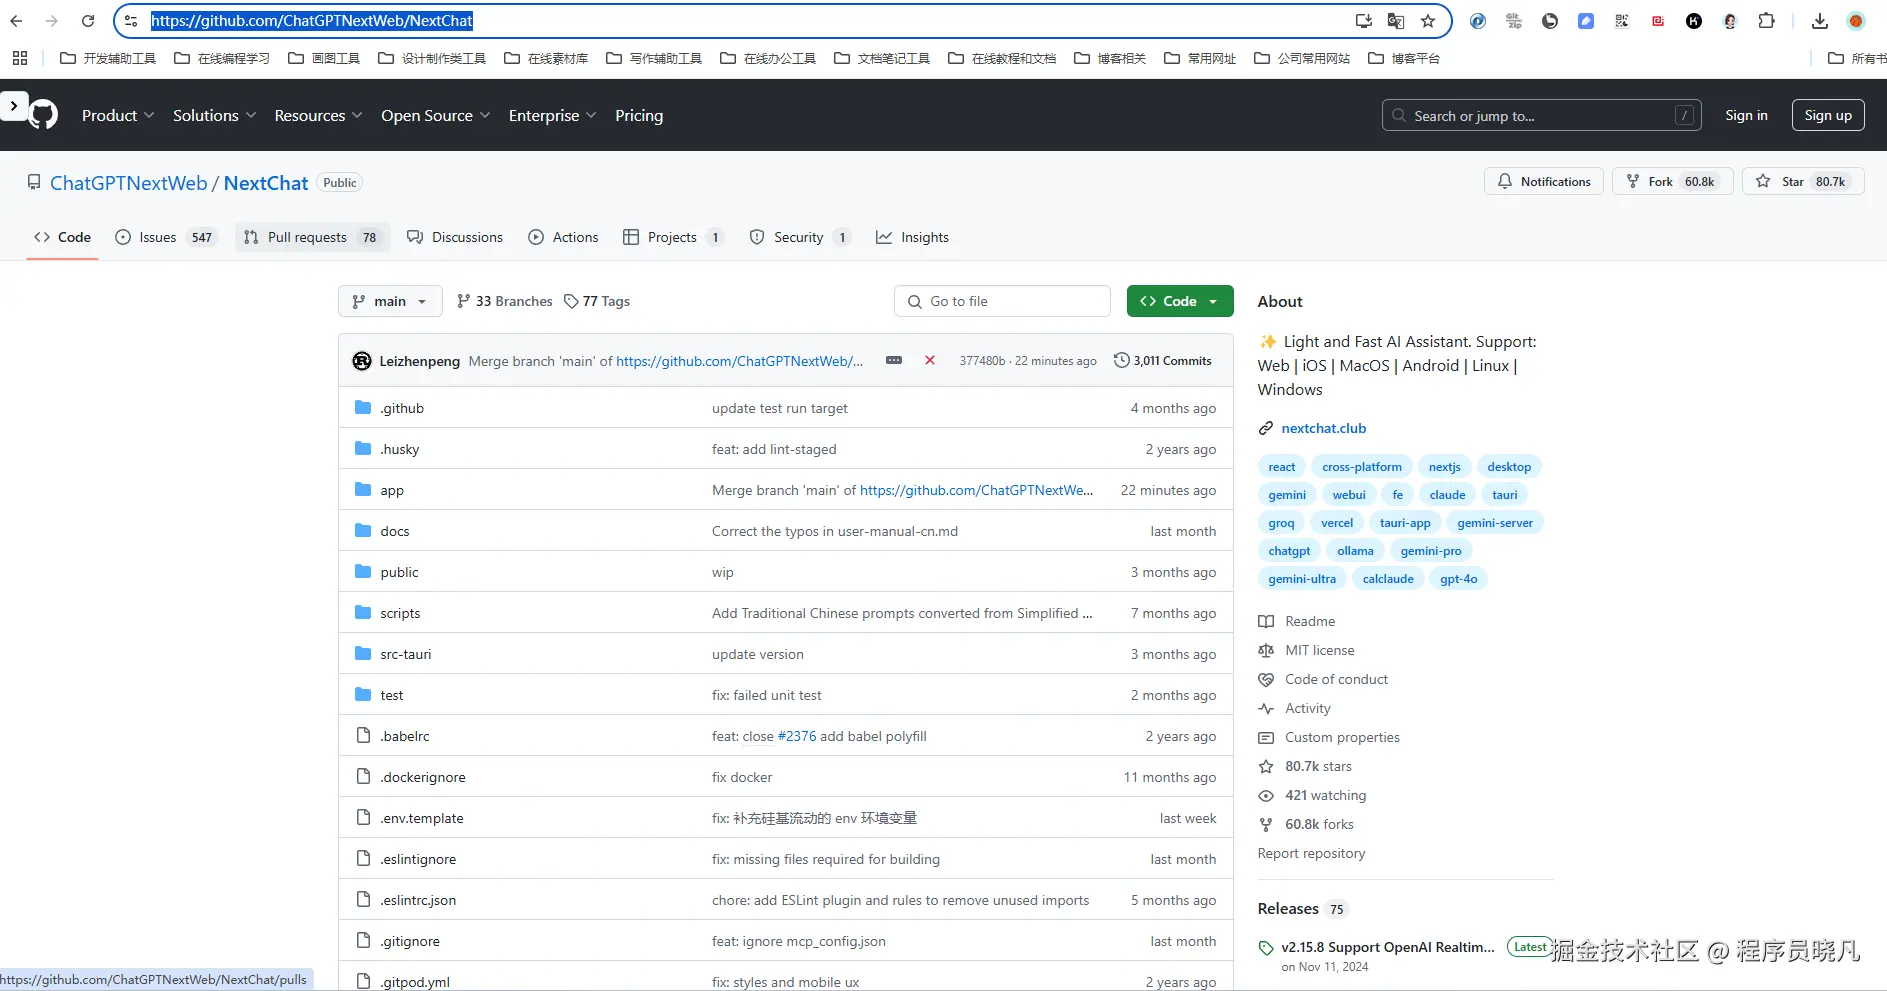The height and width of the screenshot is (991, 1887).
Task: Open the Product dropdown menu
Action: pos(118,115)
